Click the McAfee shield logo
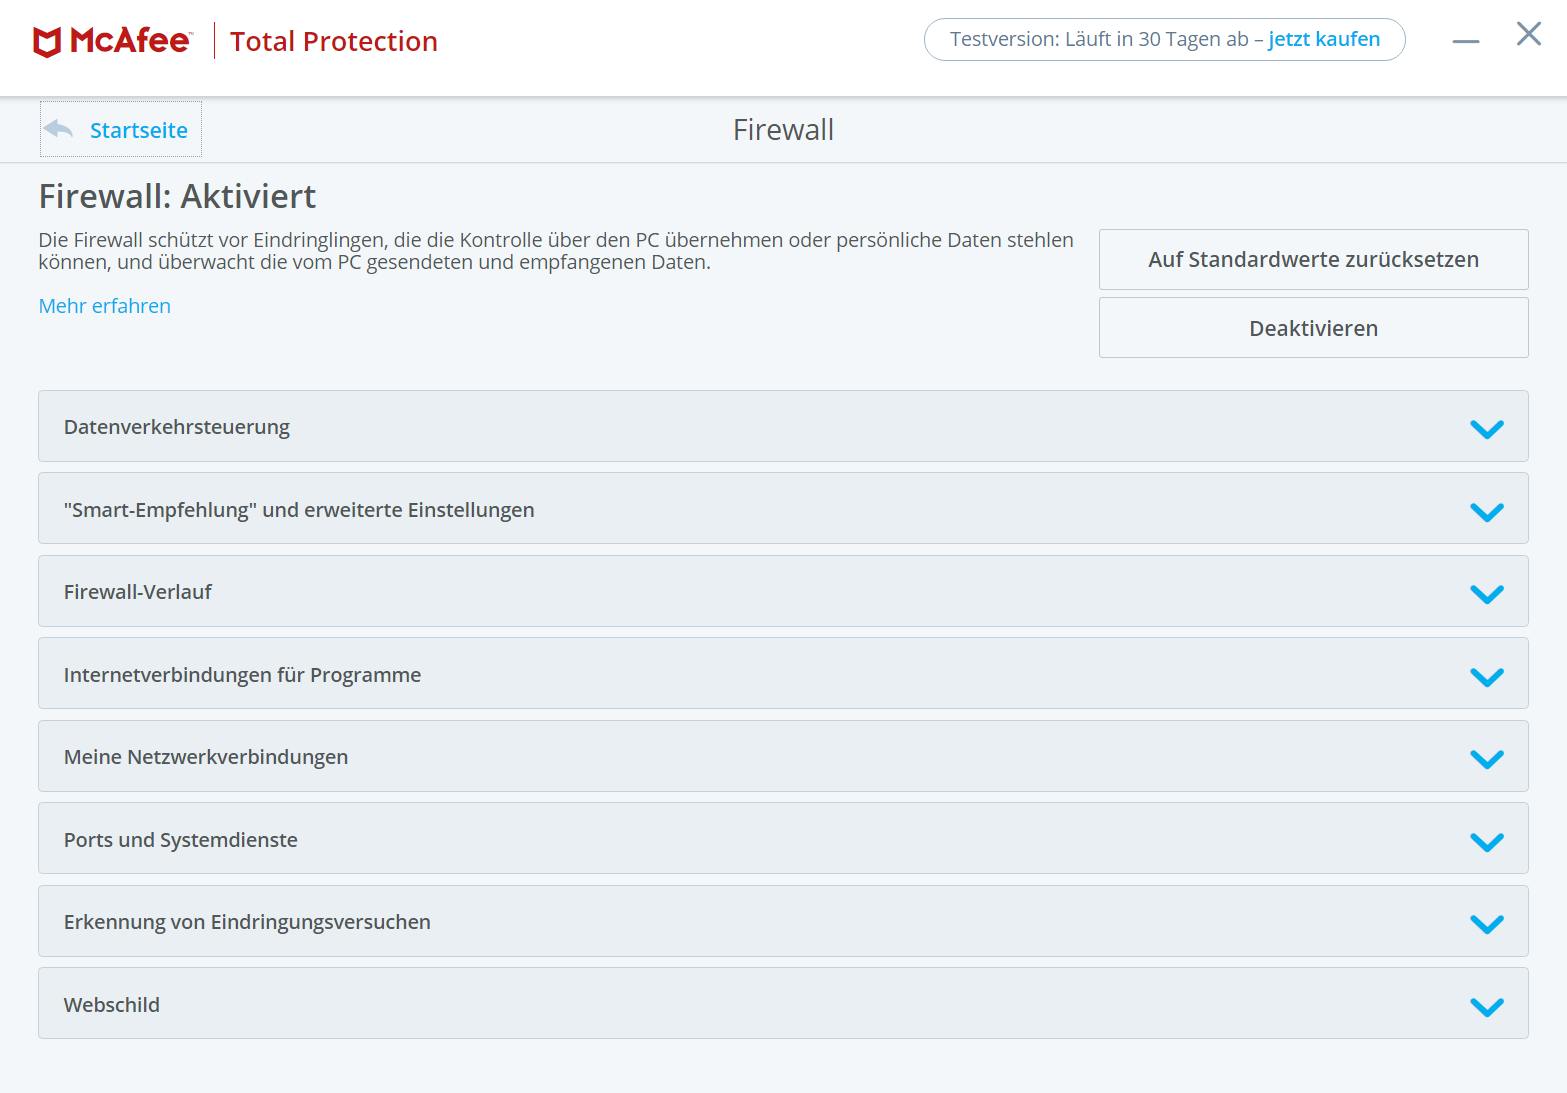 click(x=47, y=42)
